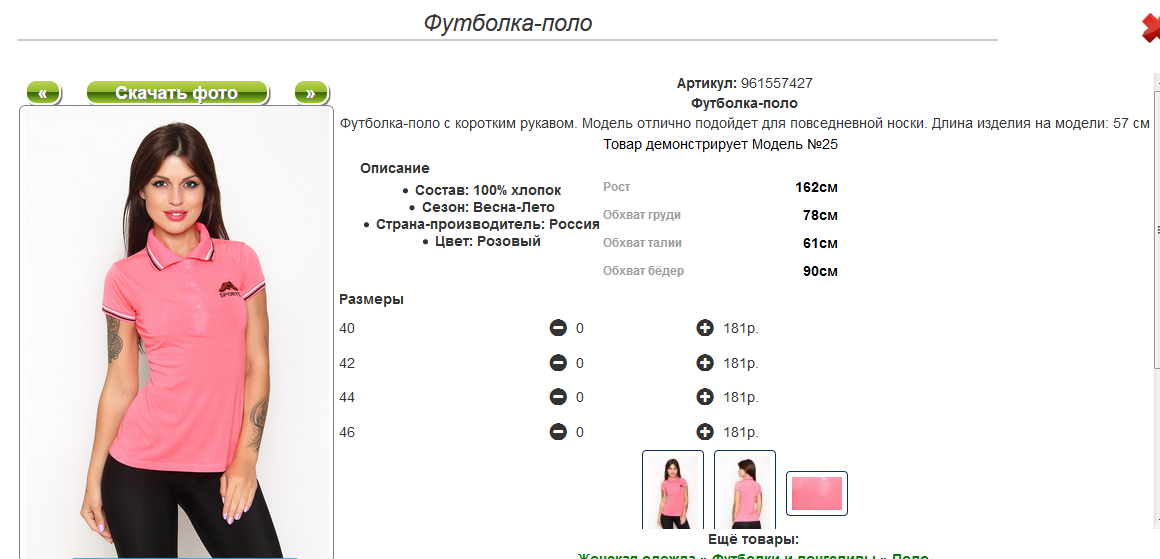1160x559 pixels.
Task: Click the Скачать фото button
Action: [177, 93]
